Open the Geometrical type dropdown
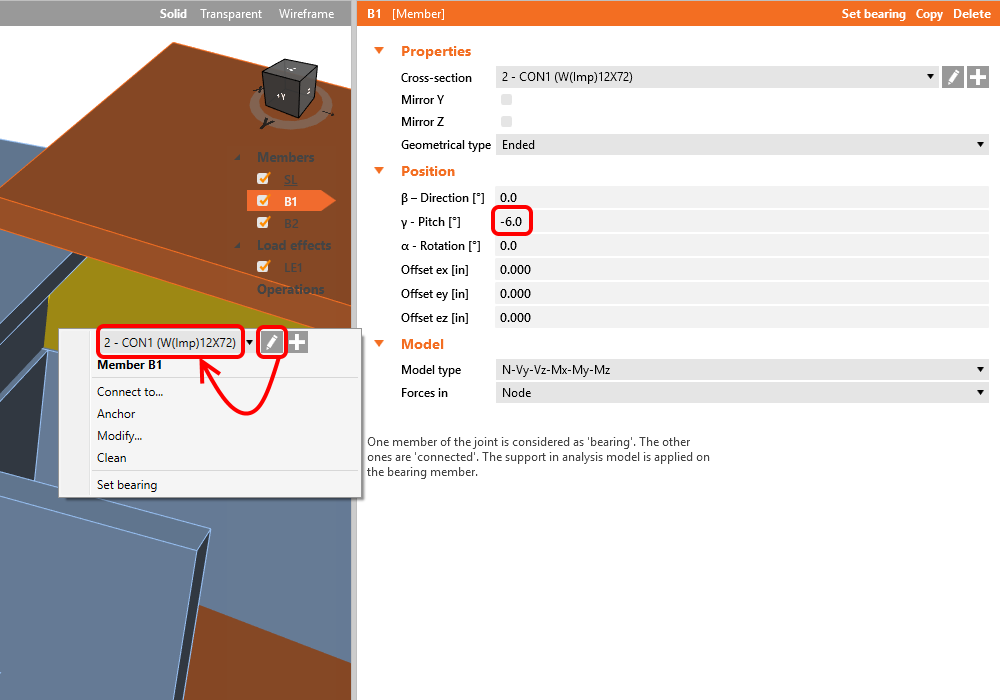1000x700 pixels. [742, 145]
